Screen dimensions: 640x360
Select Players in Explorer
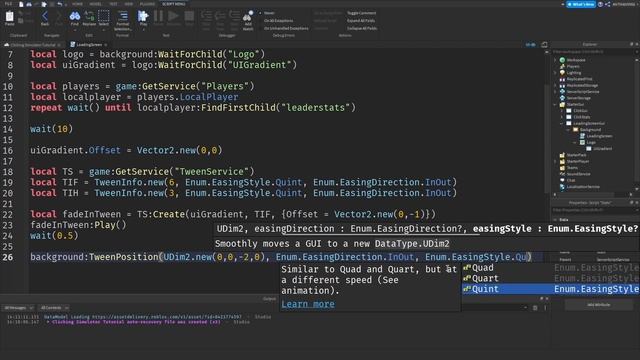tap(573, 66)
